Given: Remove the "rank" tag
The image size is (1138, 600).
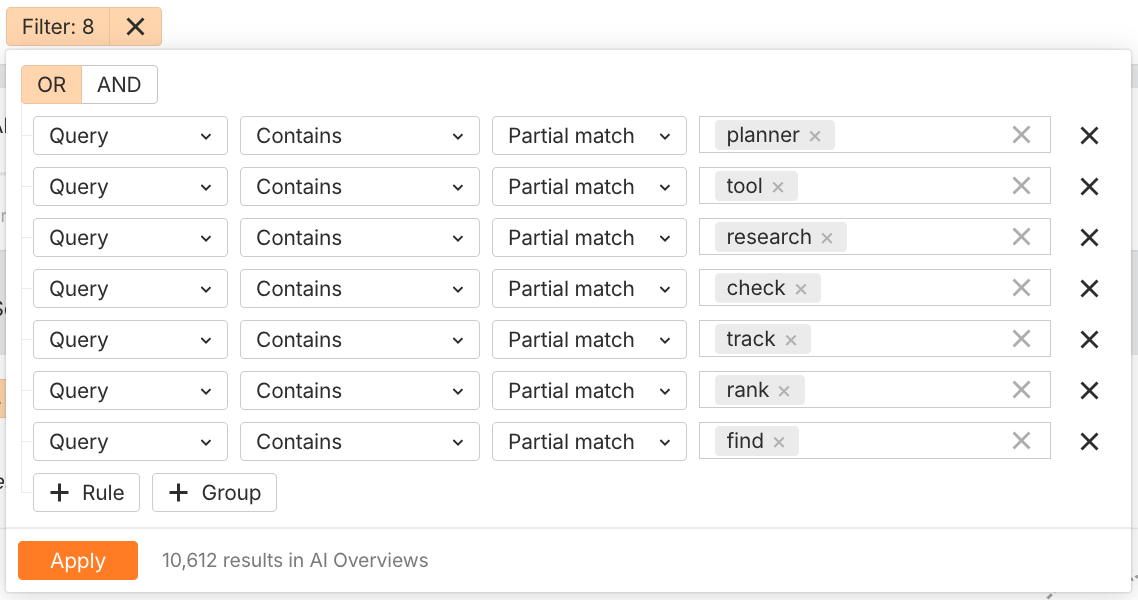Looking at the screenshot, I should pos(784,390).
